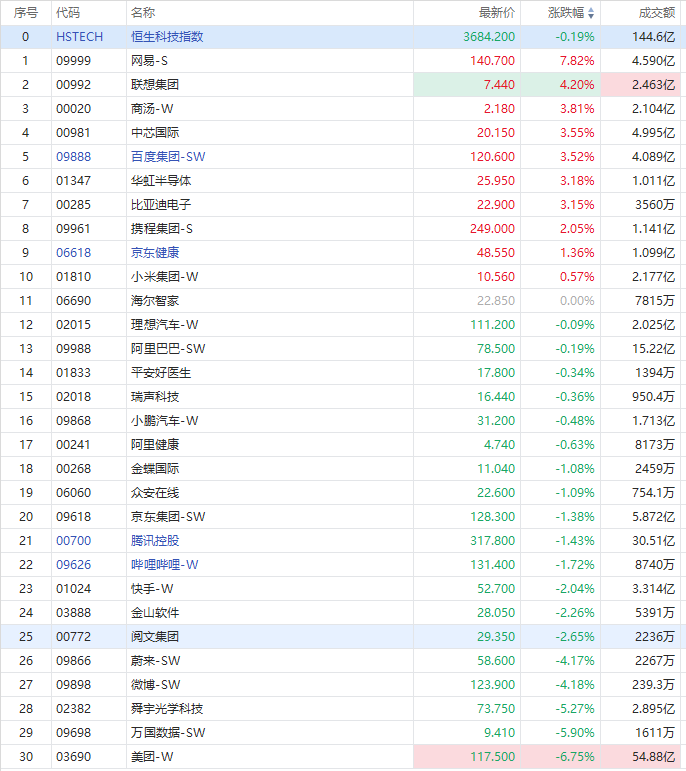
Task: Click price 9.410 of 万国数据-SW
Action: coord(499,733)
